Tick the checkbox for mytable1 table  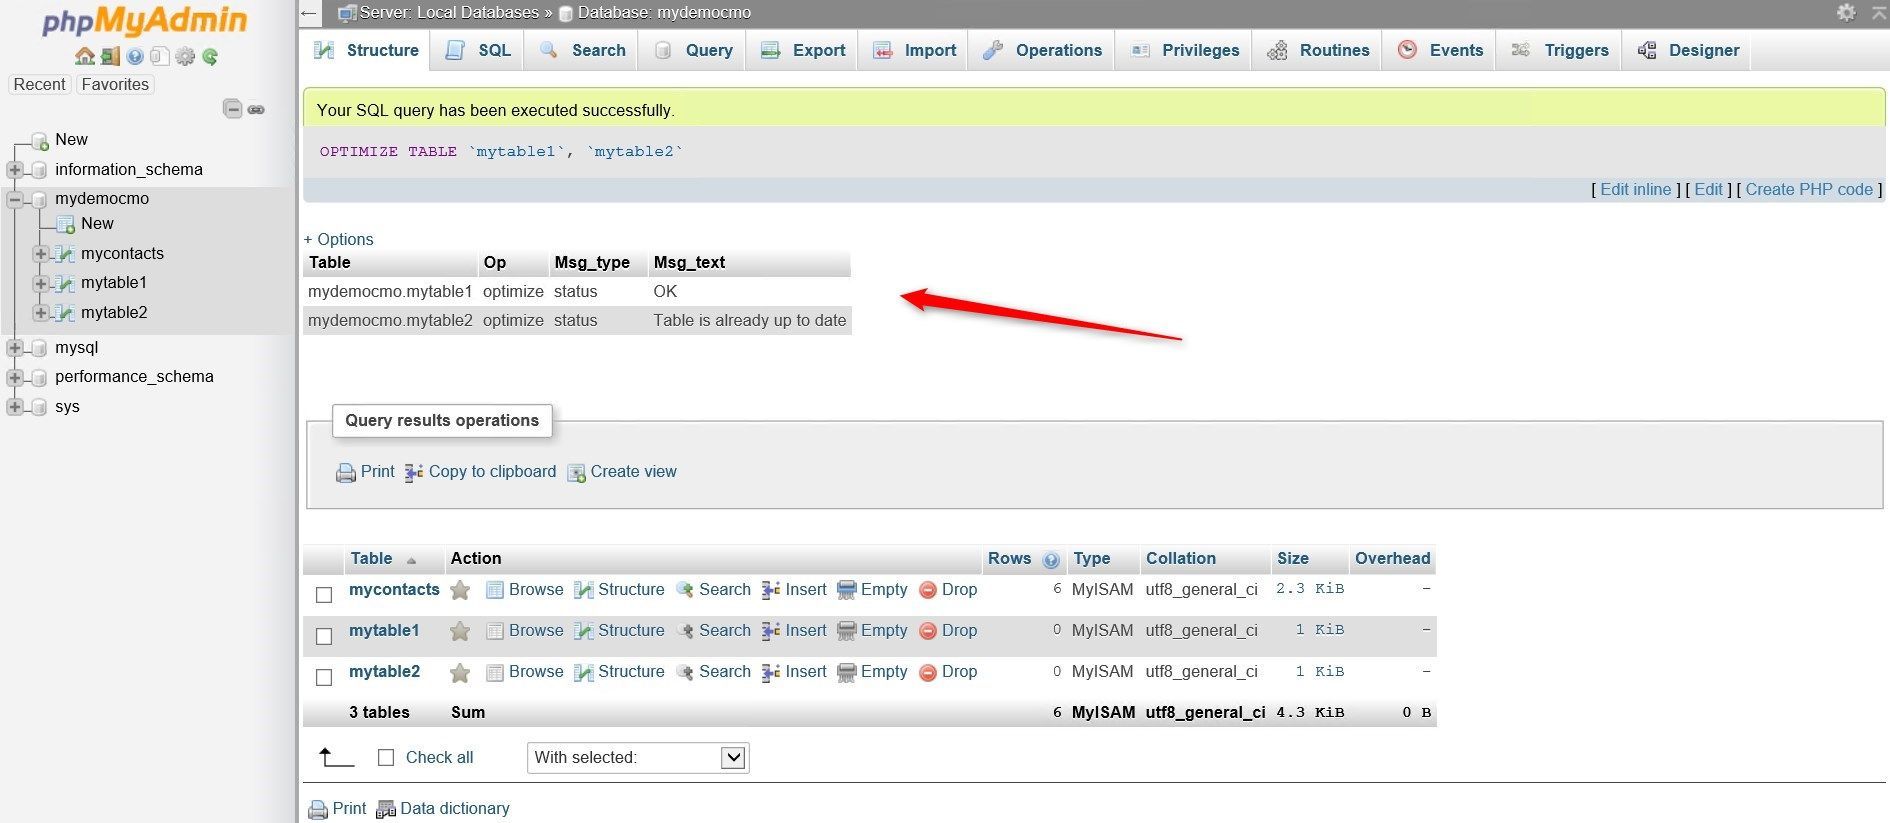point(324,636)
